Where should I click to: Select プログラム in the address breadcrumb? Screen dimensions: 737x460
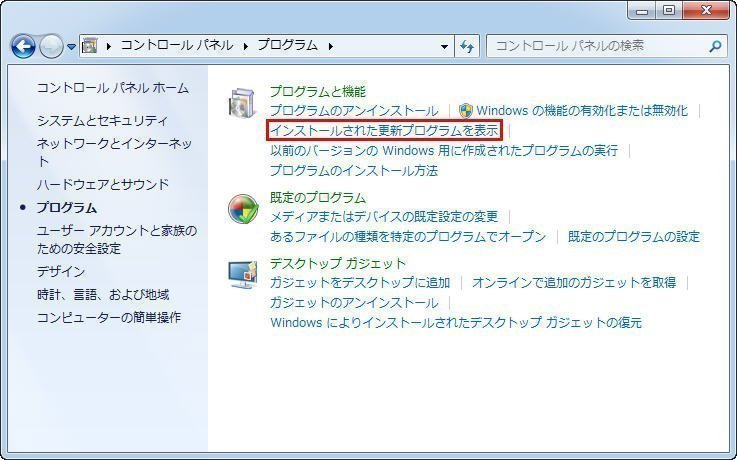coord(288,46)
